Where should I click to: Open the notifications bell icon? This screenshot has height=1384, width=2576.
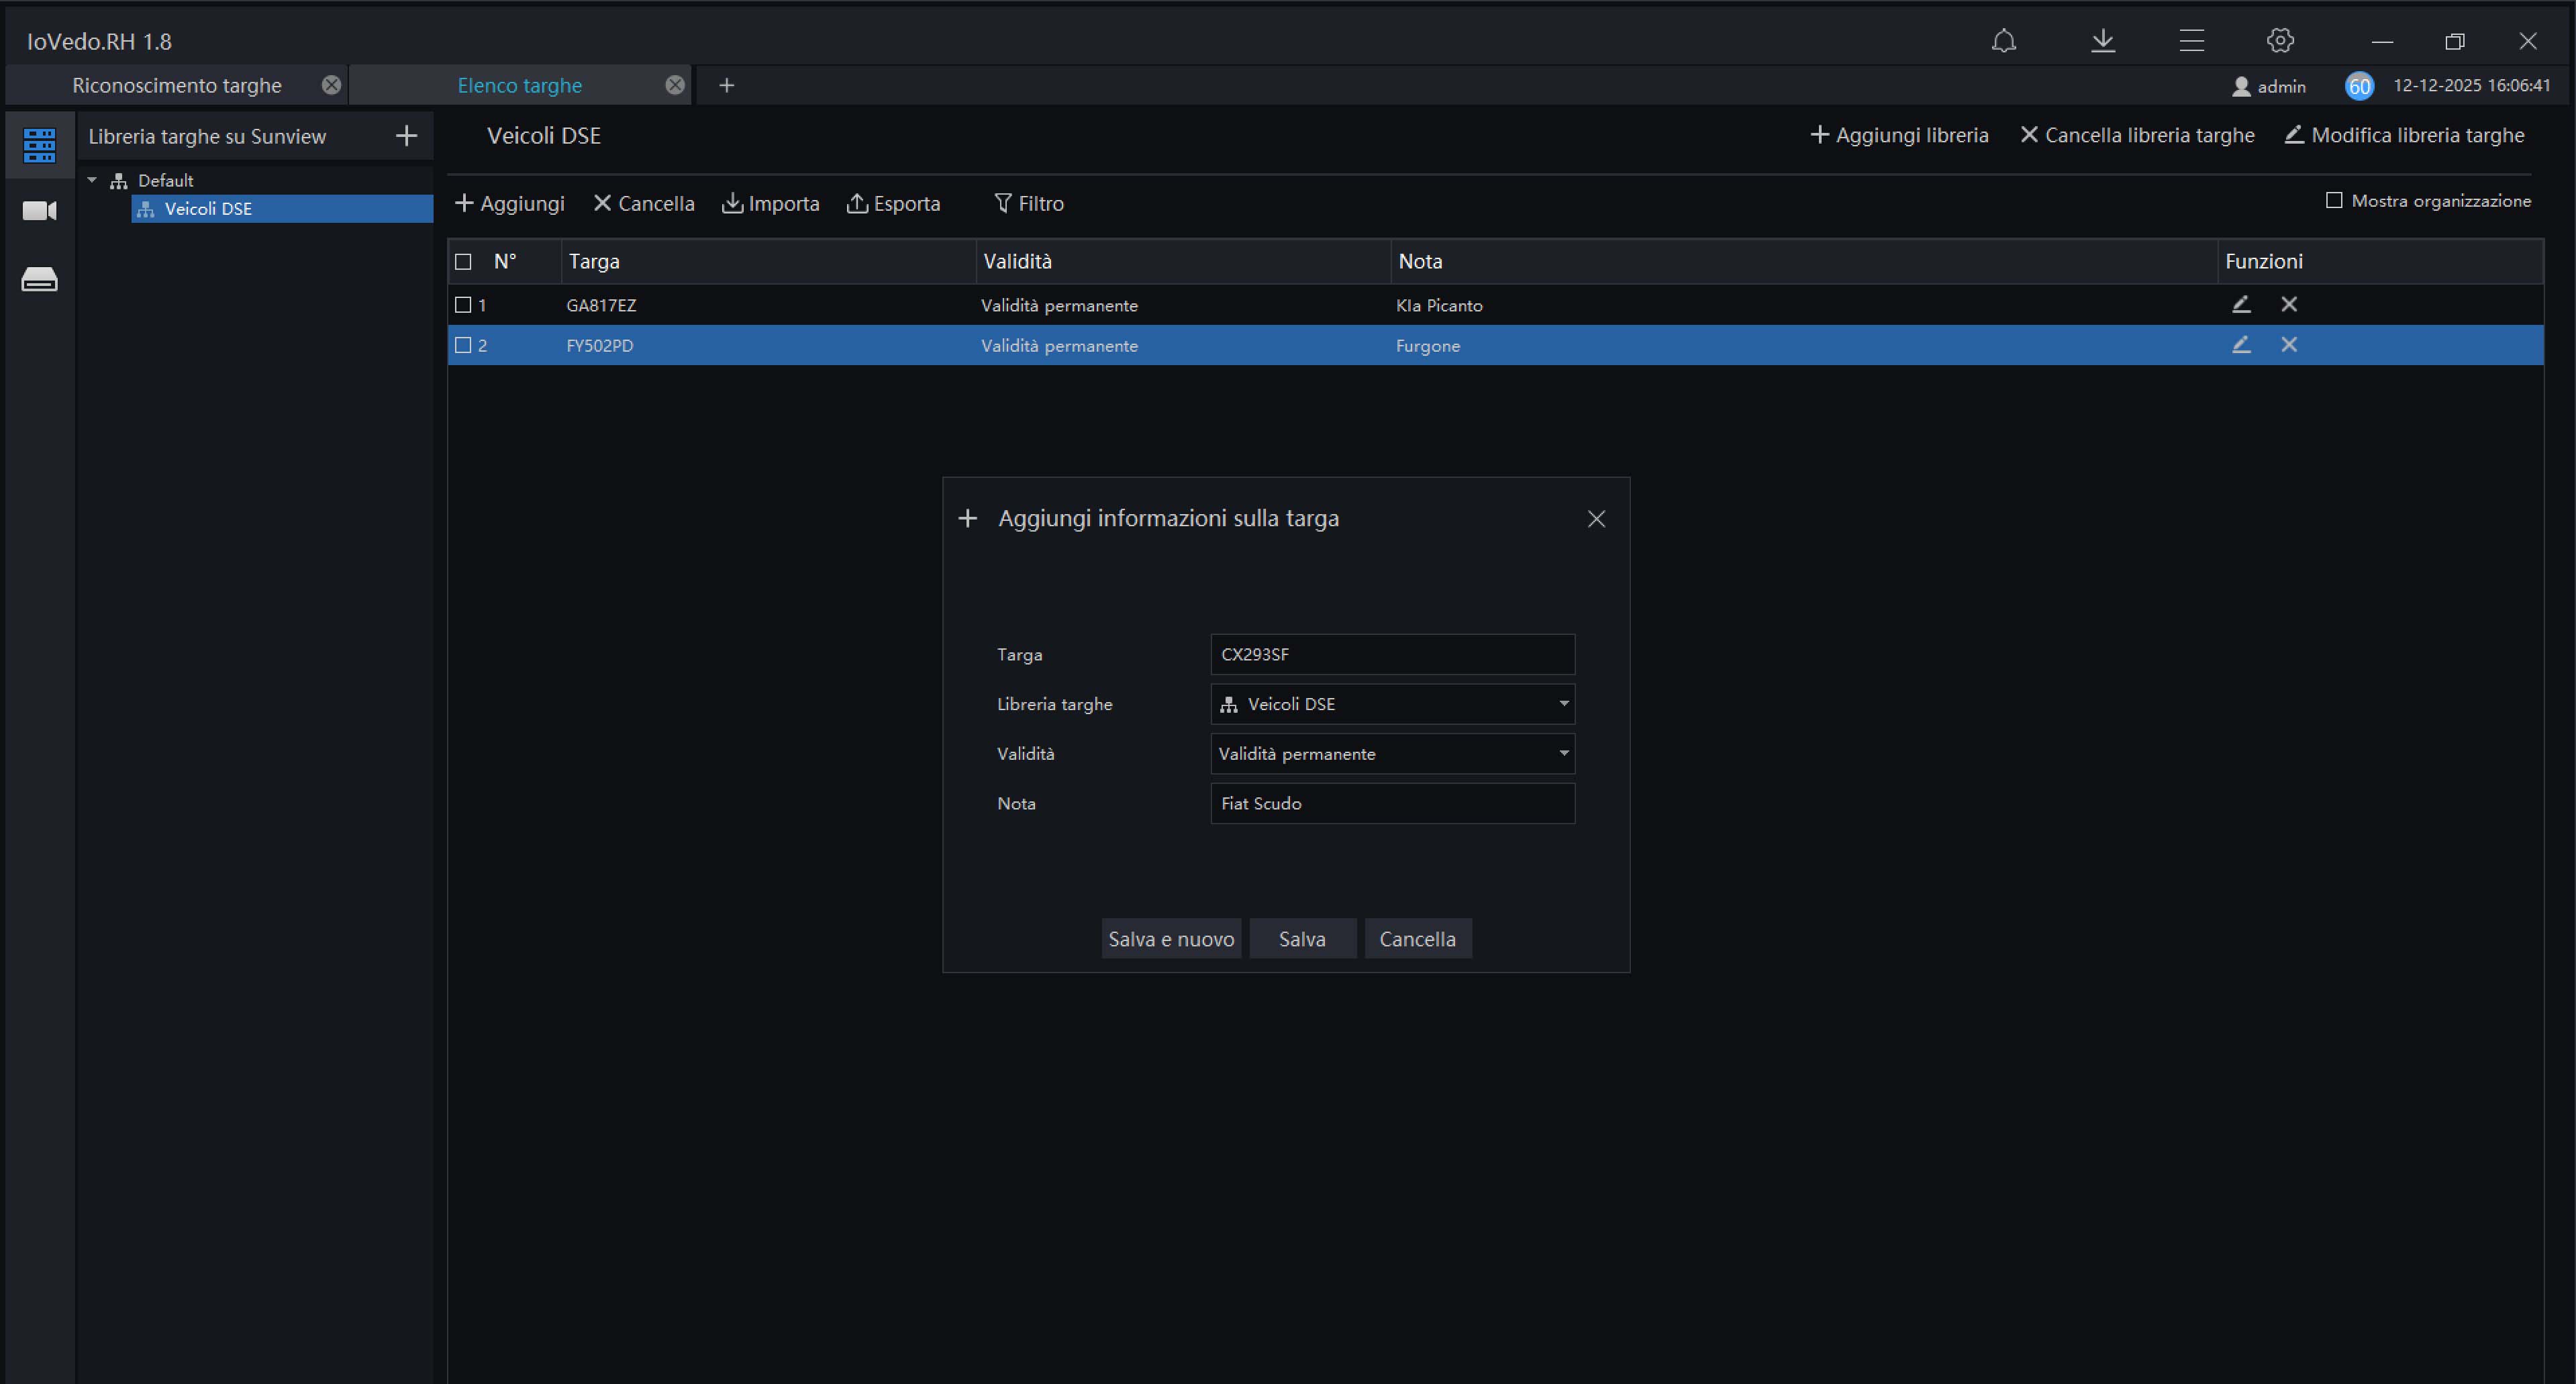tap(2003, 41)
